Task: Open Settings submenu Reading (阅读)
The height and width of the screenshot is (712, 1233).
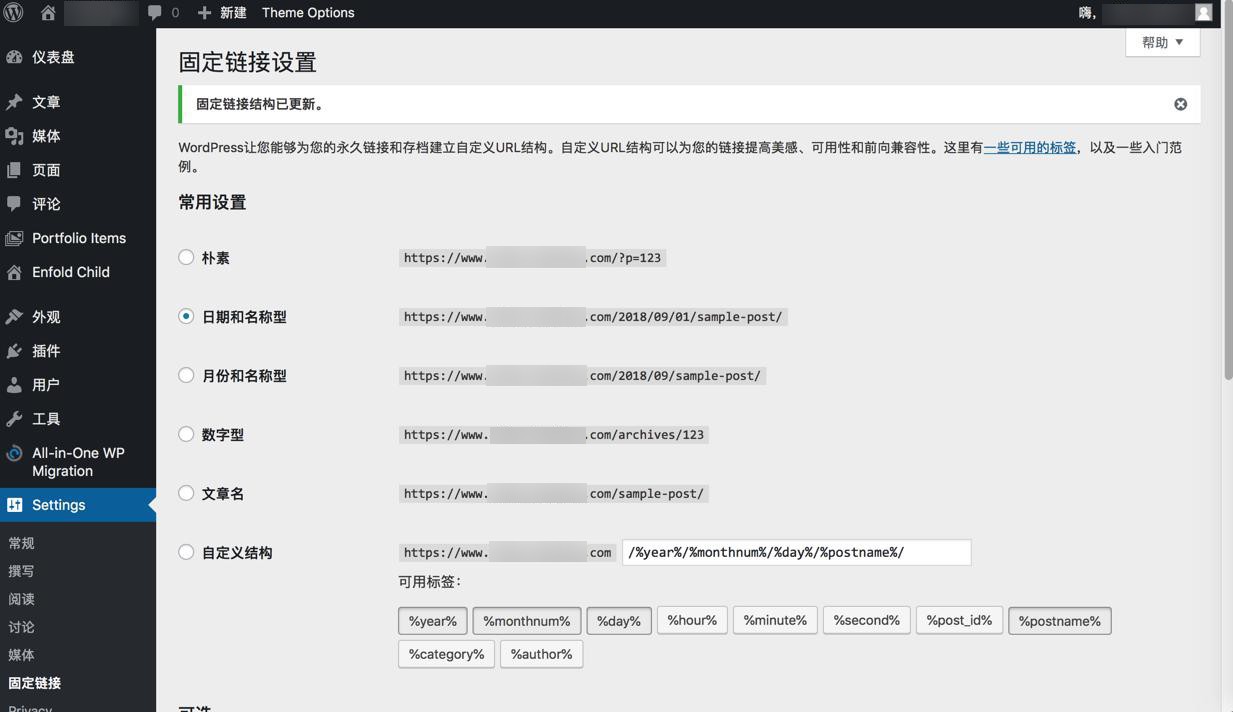Action: point(21,599)
